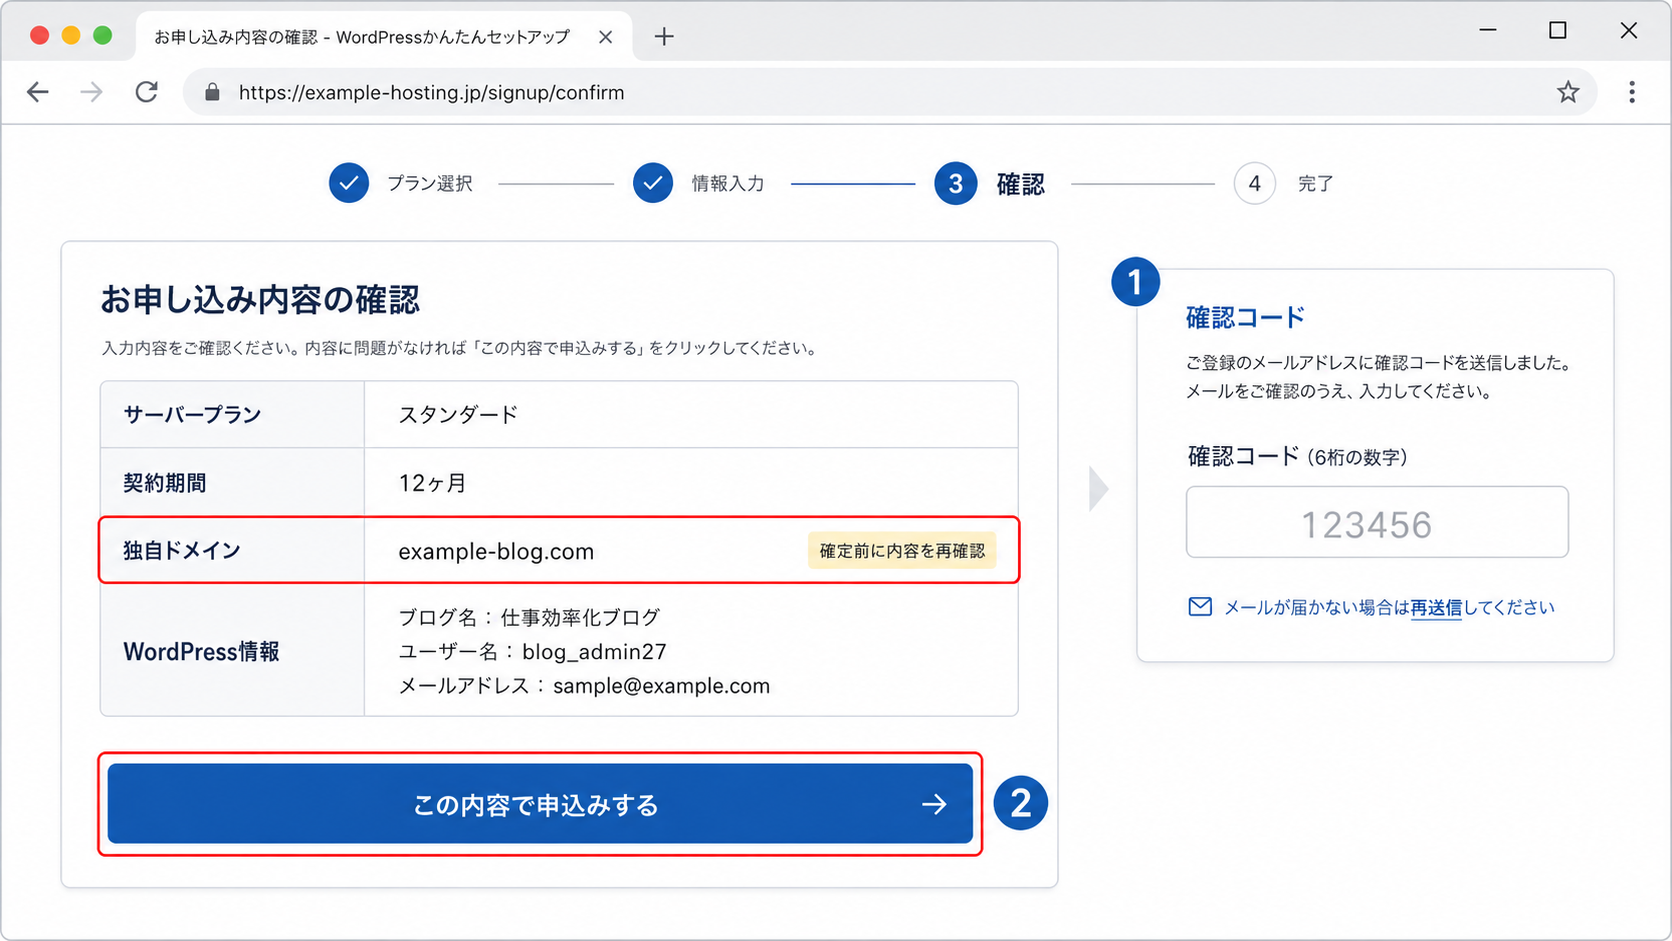Click the browser forward arrow

click(x=91, y=92)
